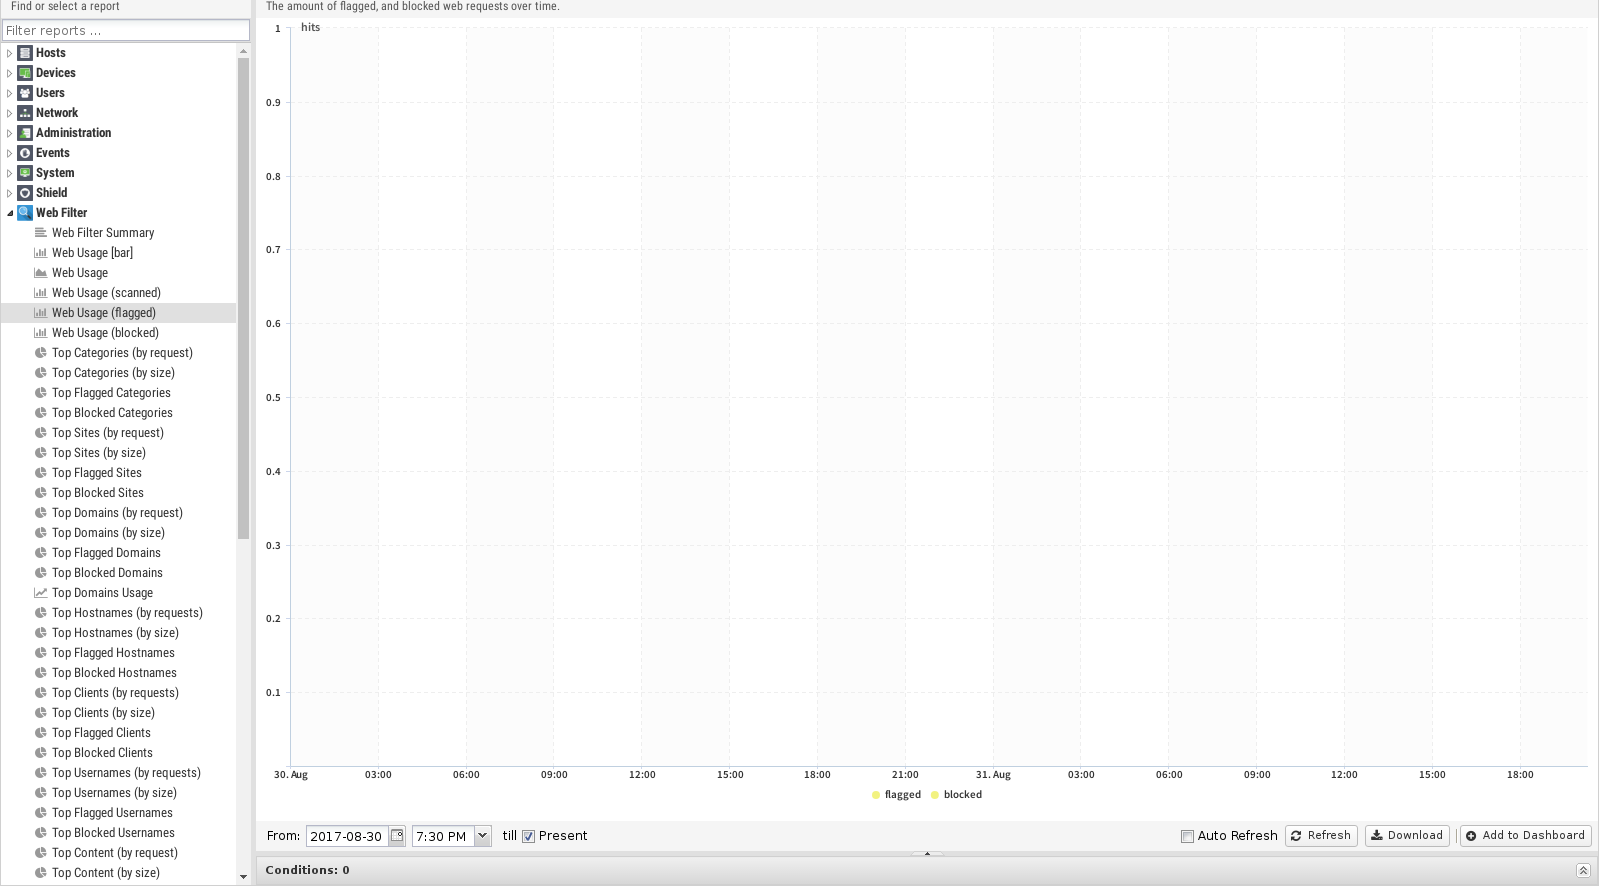Expand the Users tree node

point(10,93)
